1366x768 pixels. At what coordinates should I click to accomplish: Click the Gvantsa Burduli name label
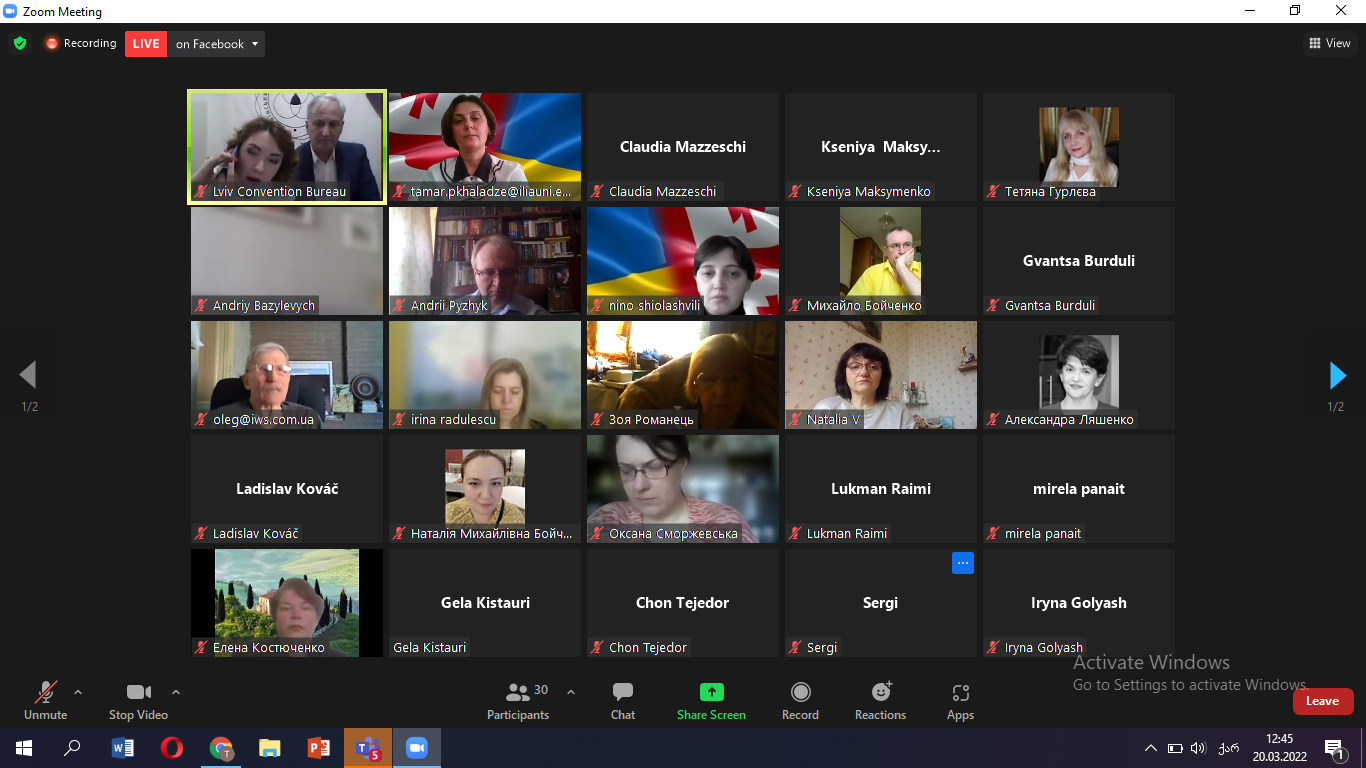pyautogui.click(x=1049, y=305)
